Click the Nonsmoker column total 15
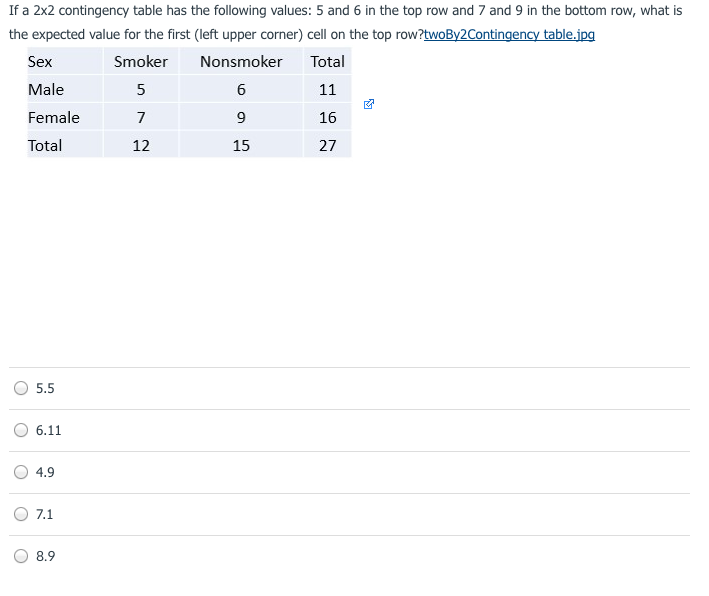 click(241, 145)
